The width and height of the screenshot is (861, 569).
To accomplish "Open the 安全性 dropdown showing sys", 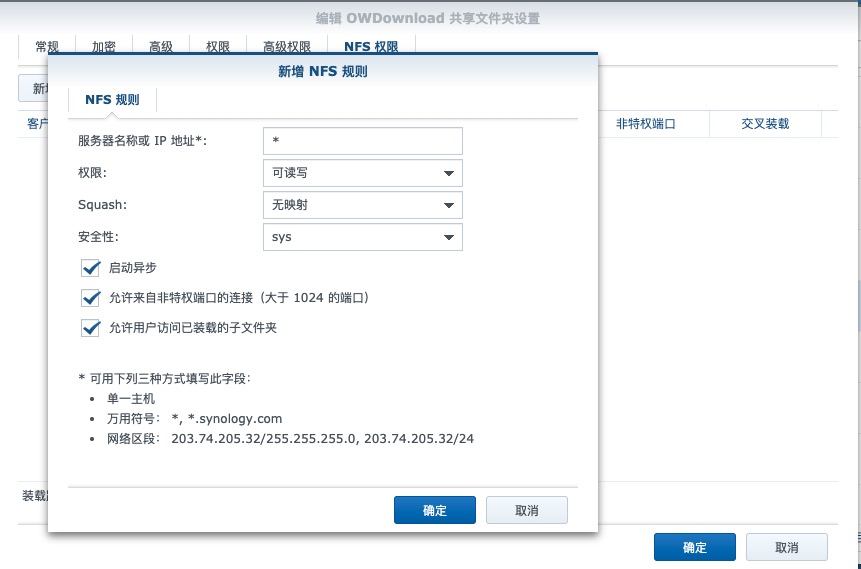I will pos(362,237).
